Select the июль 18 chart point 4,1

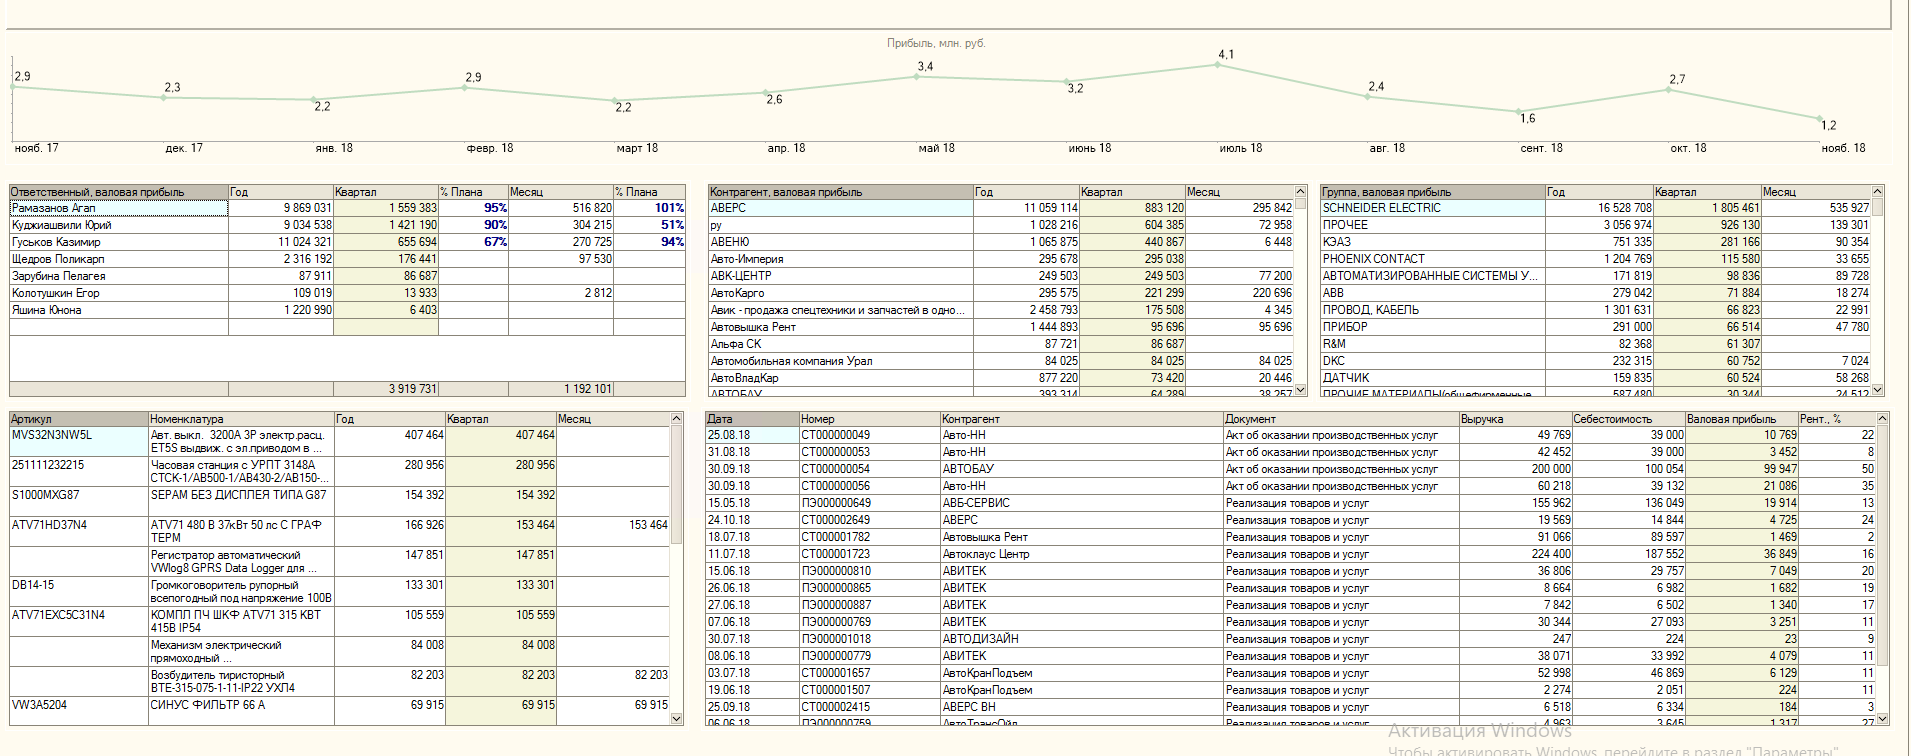click(1217, 65)
